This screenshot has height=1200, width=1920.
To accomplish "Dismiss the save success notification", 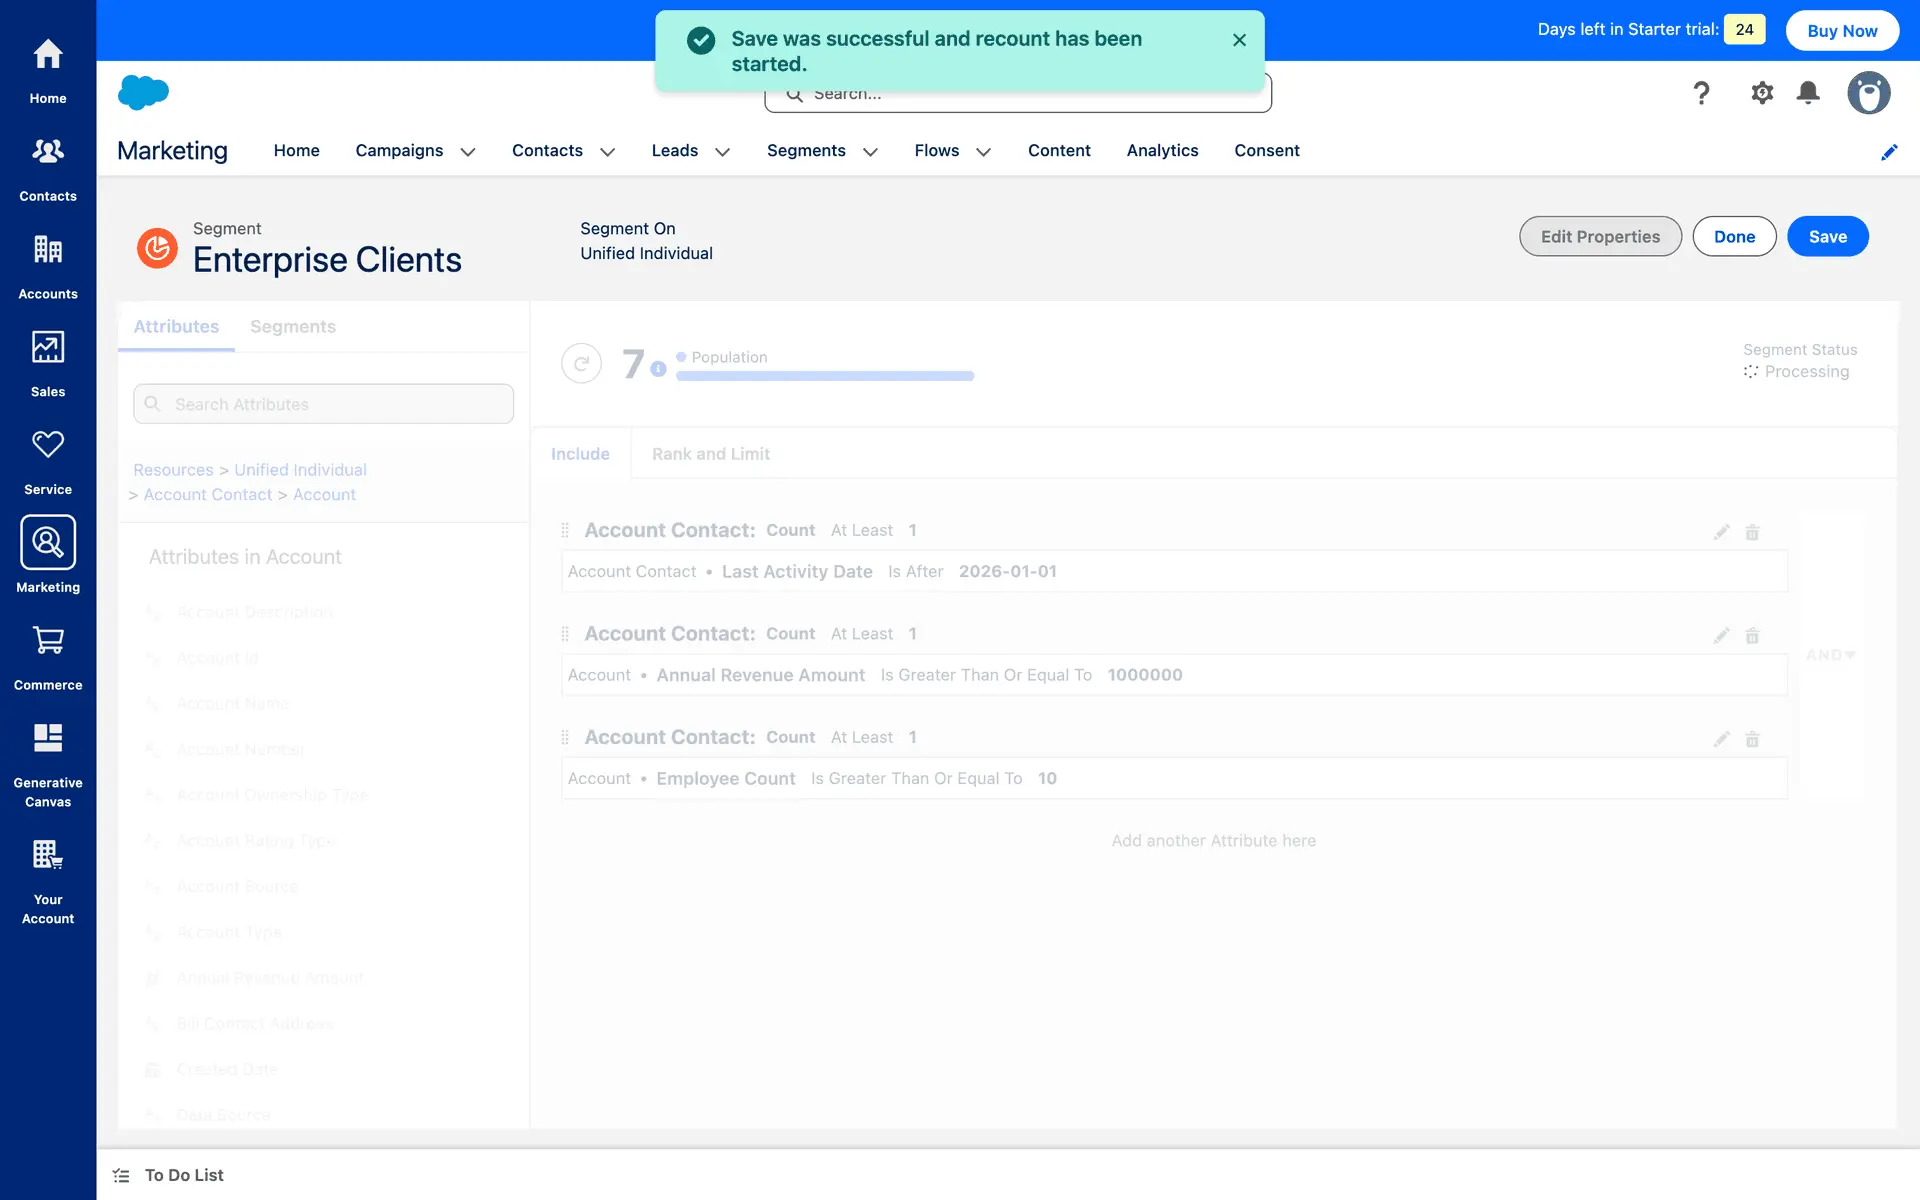I will 1239,40.
